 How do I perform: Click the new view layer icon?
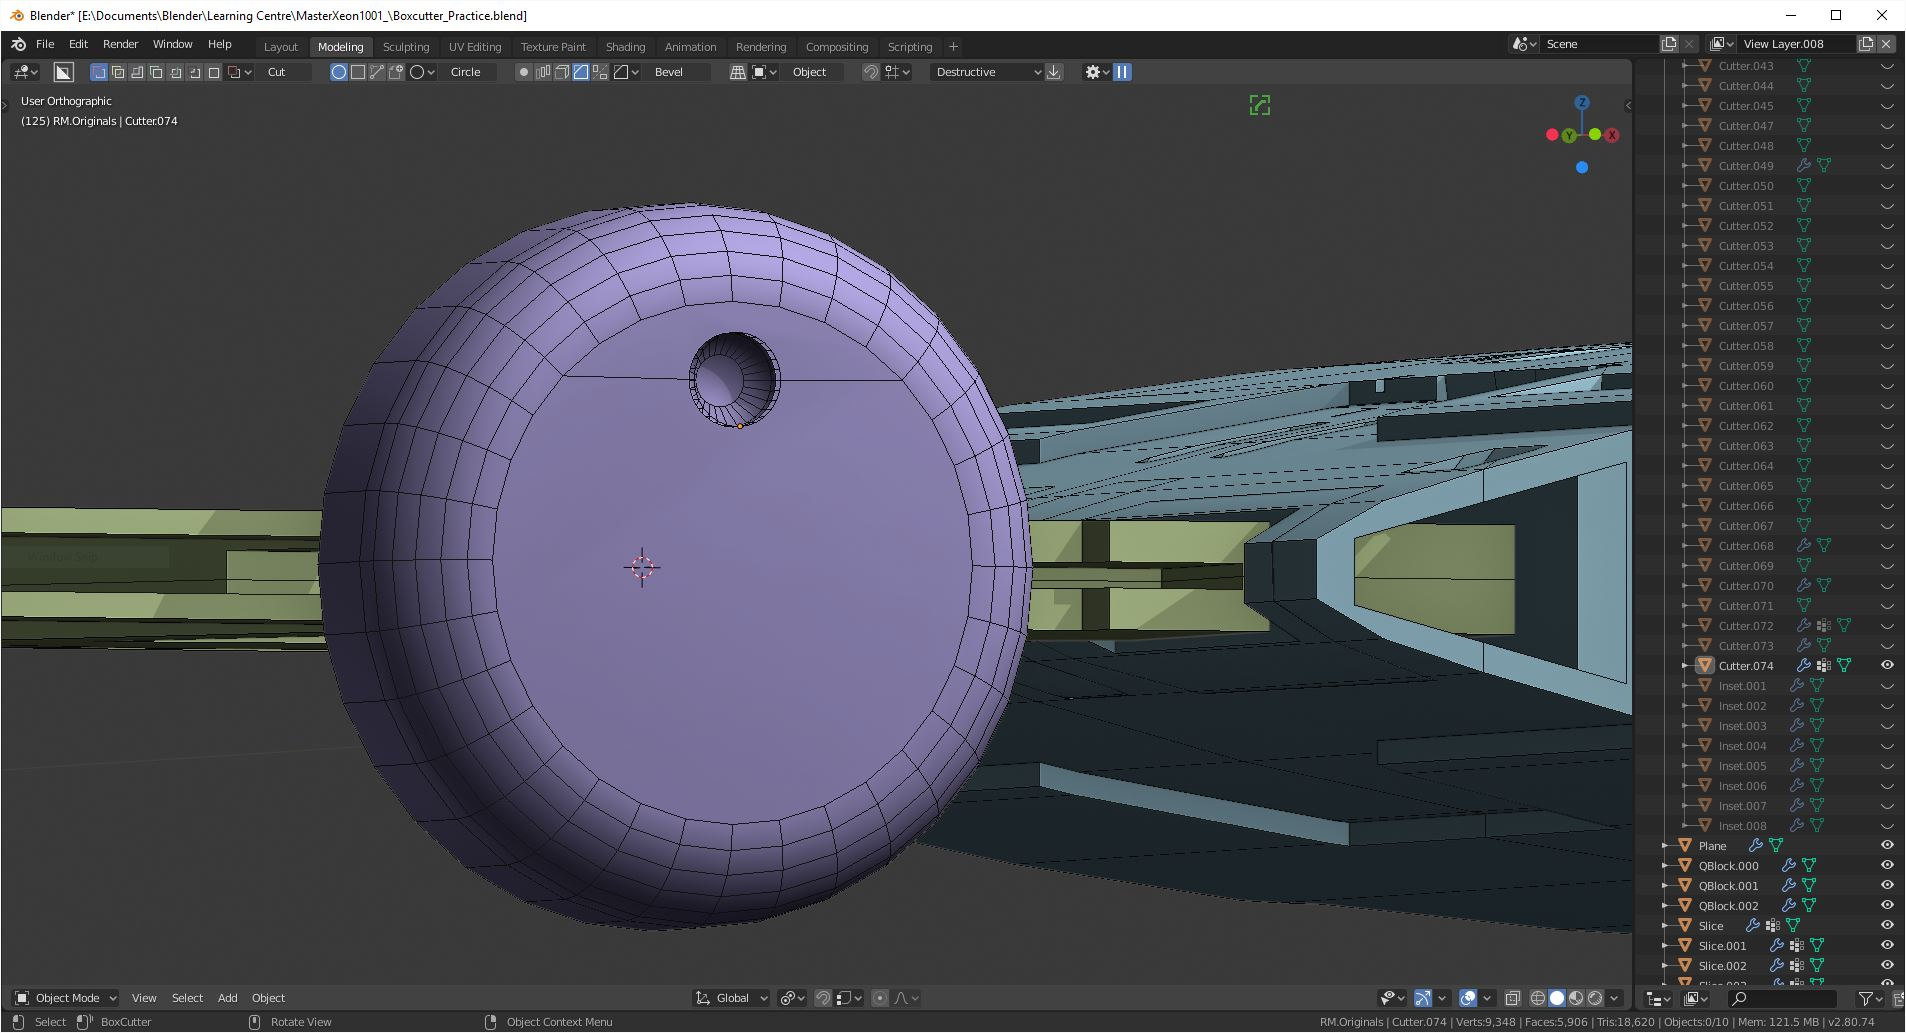[x=1866, y=44]
